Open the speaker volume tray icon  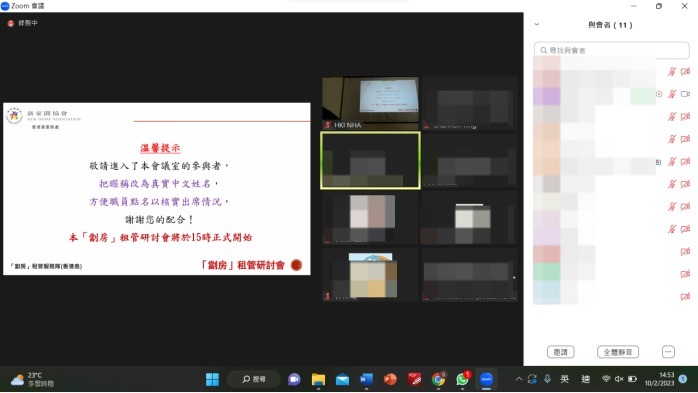[619, 379]
